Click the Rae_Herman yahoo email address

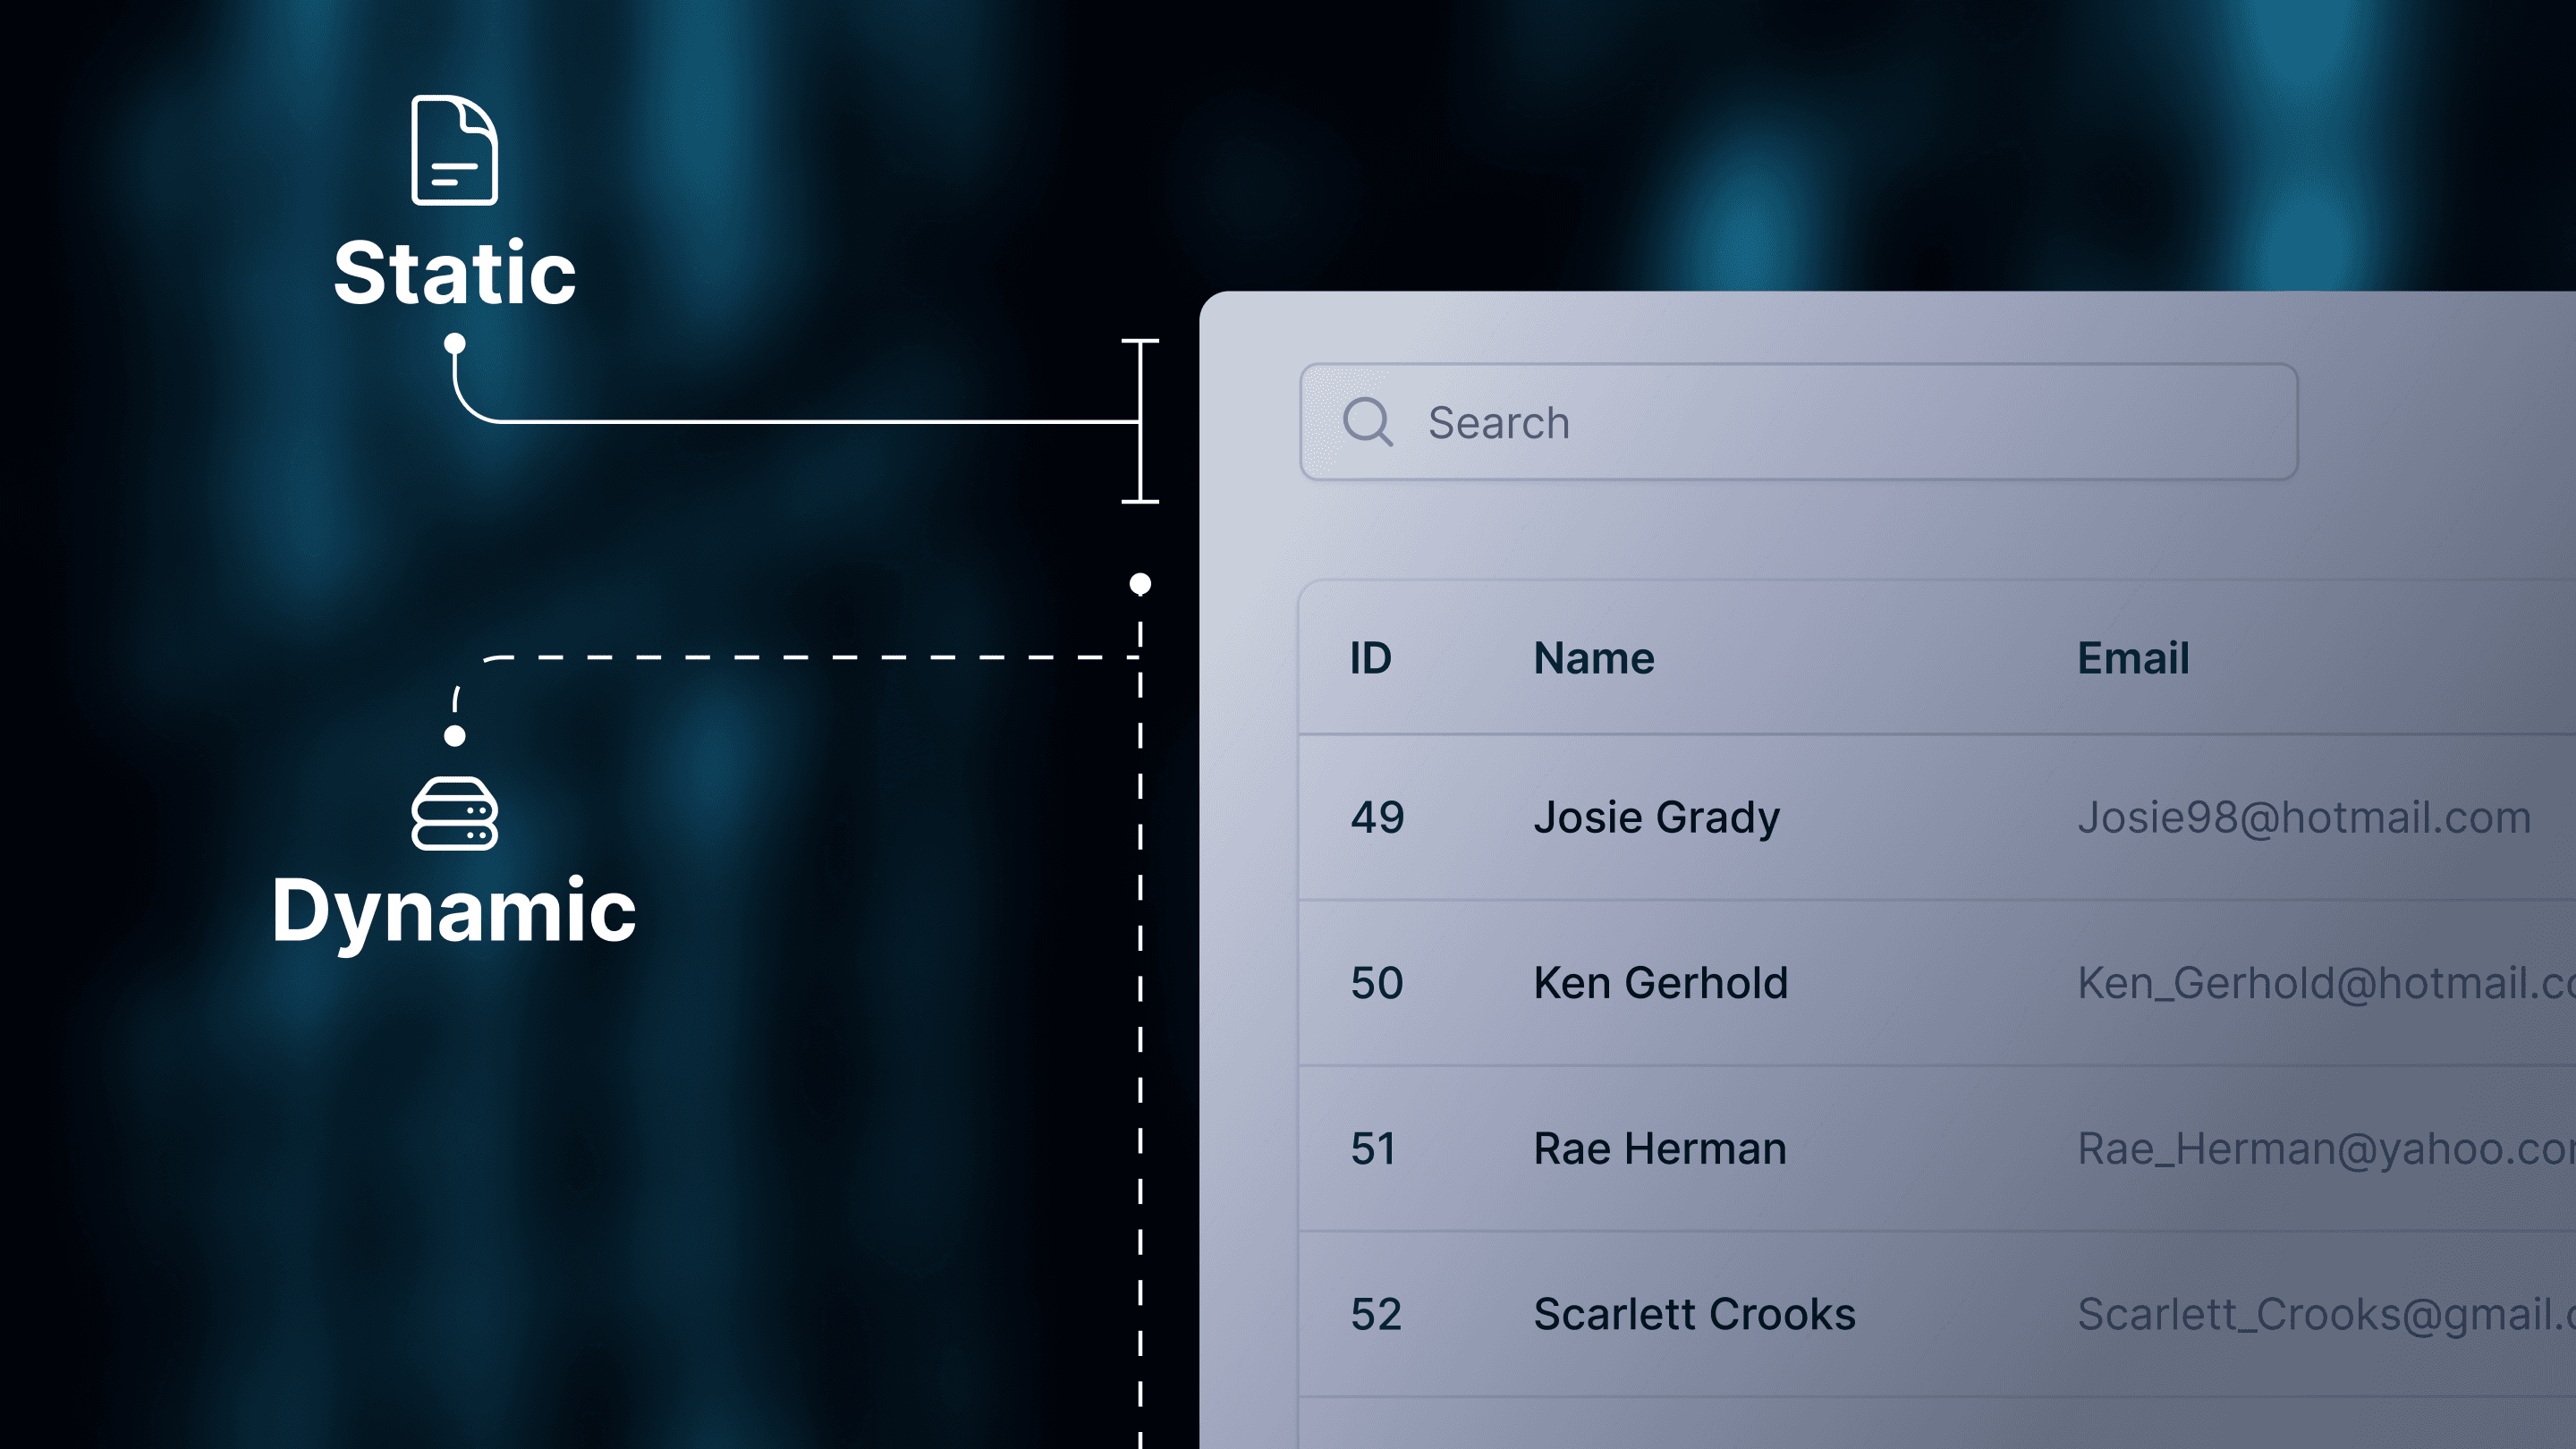click(x=2326, y=1149)
